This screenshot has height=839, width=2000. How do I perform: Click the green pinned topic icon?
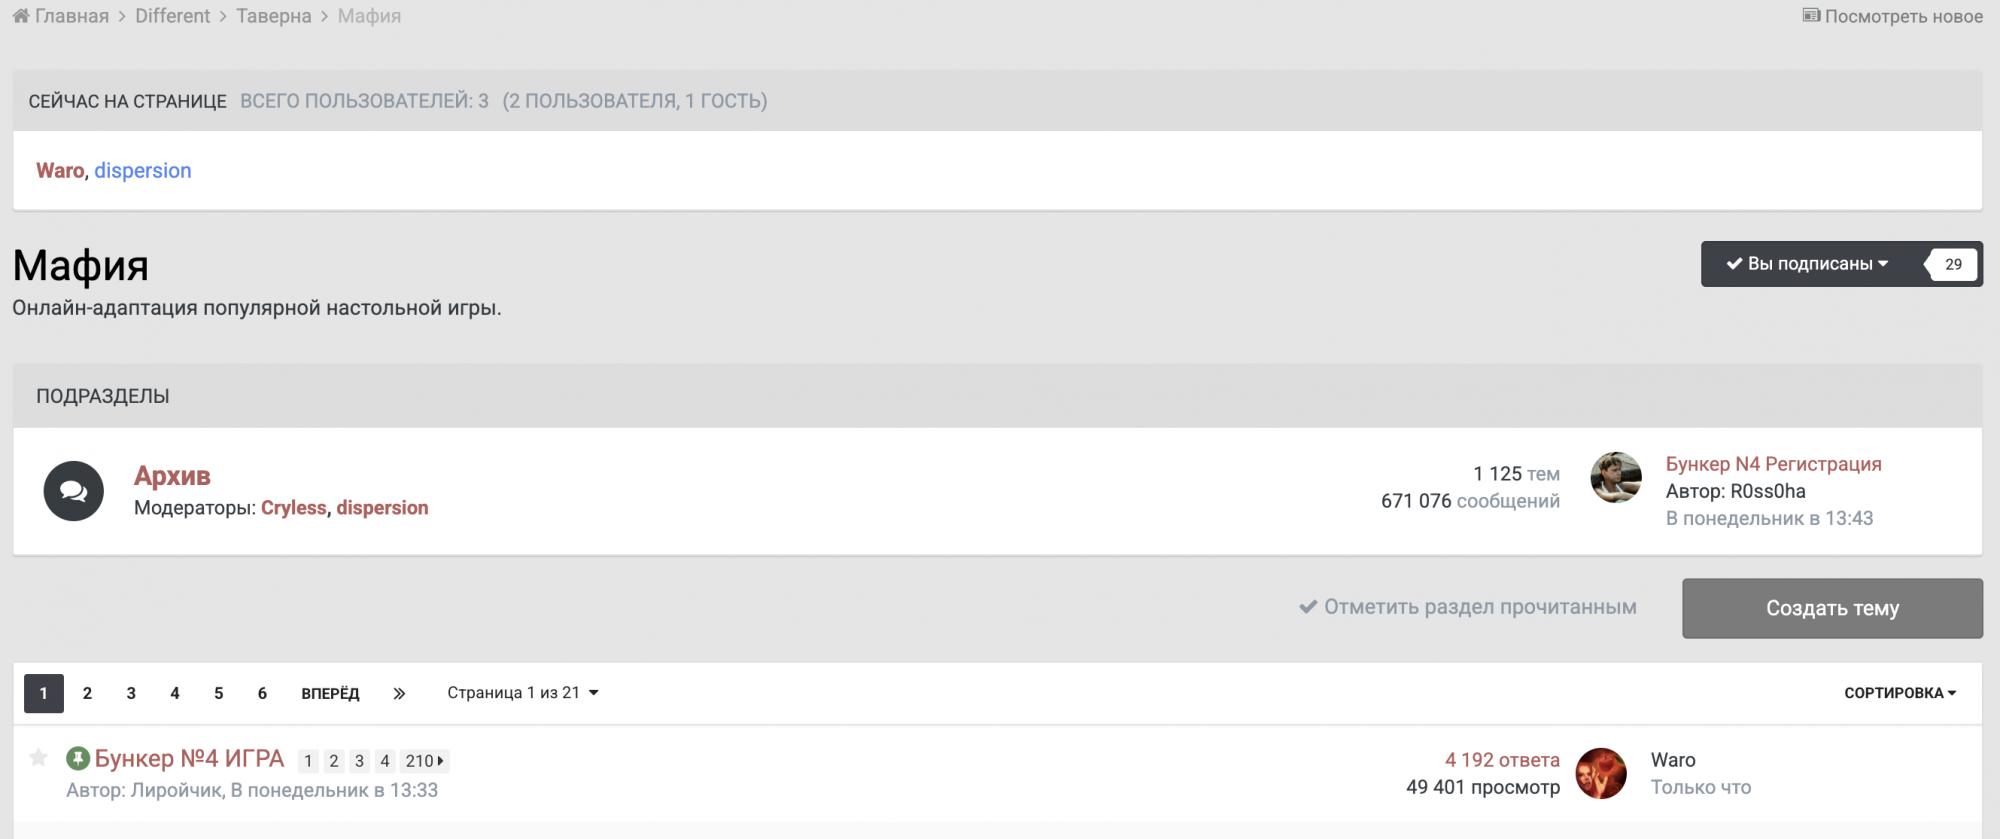78,759
